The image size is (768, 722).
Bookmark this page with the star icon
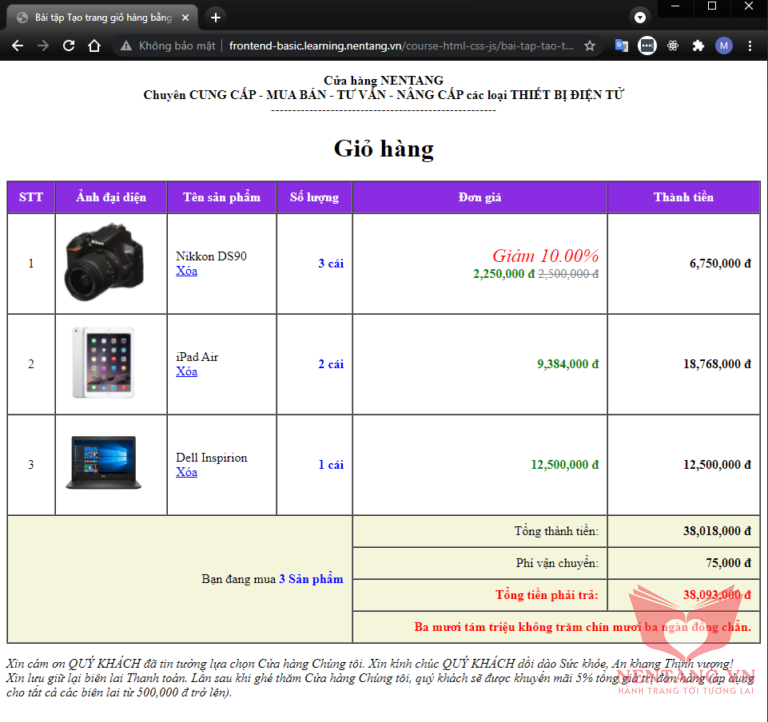click(590, 46)
